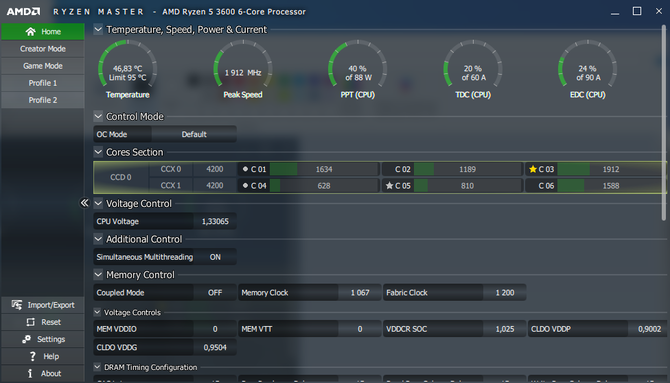Click the OC Mode Default value
This screenshot has height=383, width=670.
tap(194, 134)
